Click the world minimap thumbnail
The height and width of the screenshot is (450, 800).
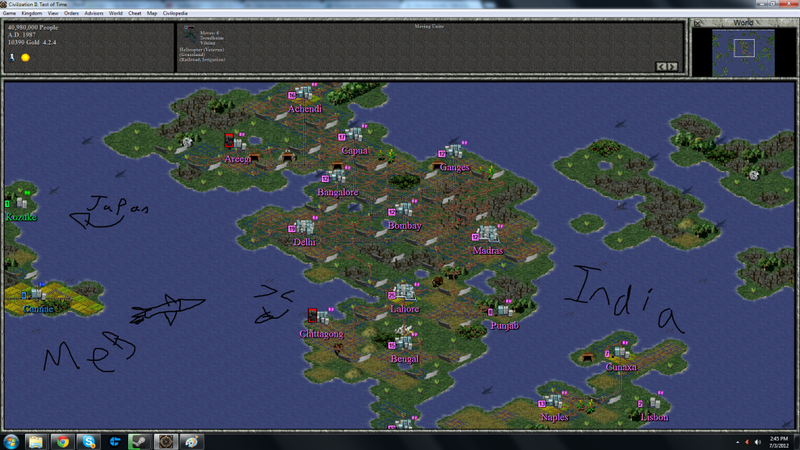[x=743, y=53]
